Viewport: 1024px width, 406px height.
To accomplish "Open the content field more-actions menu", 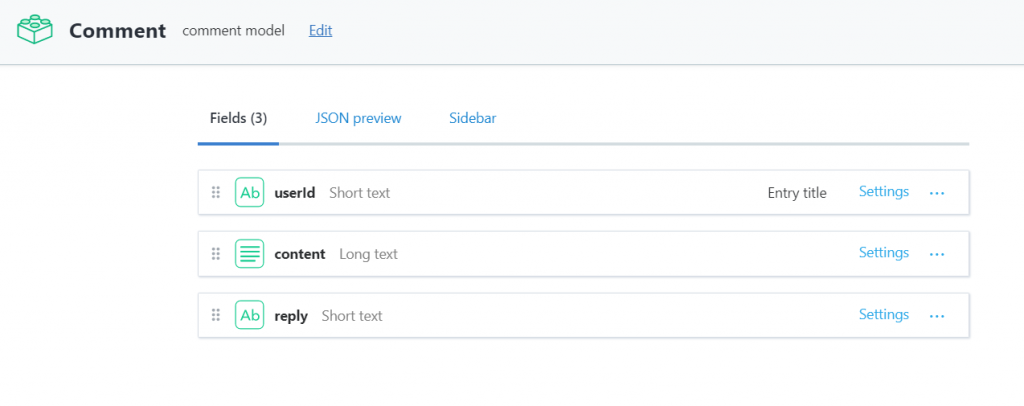I will tap(937, 255).
